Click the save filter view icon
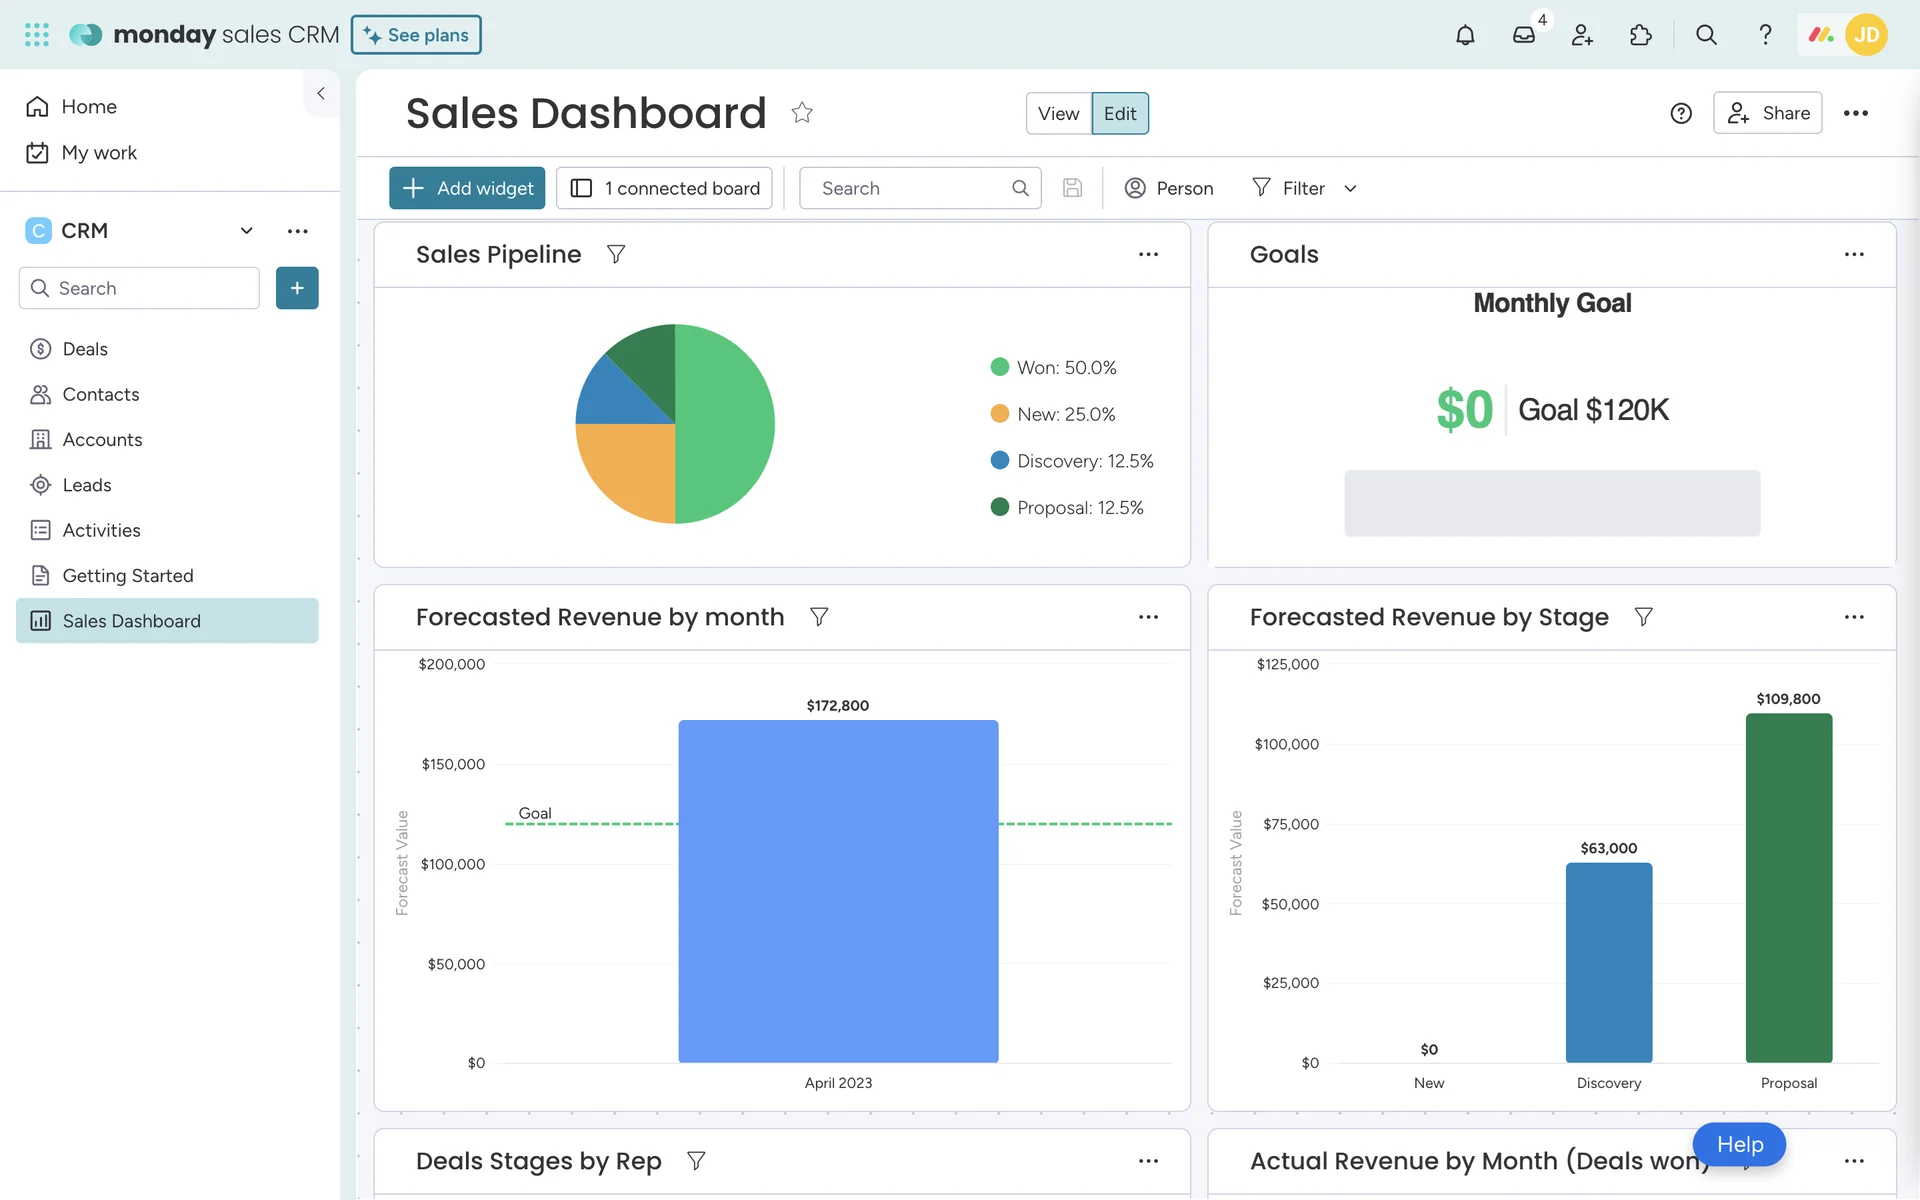The image size is (1920, 1200). coord(1072,188)
